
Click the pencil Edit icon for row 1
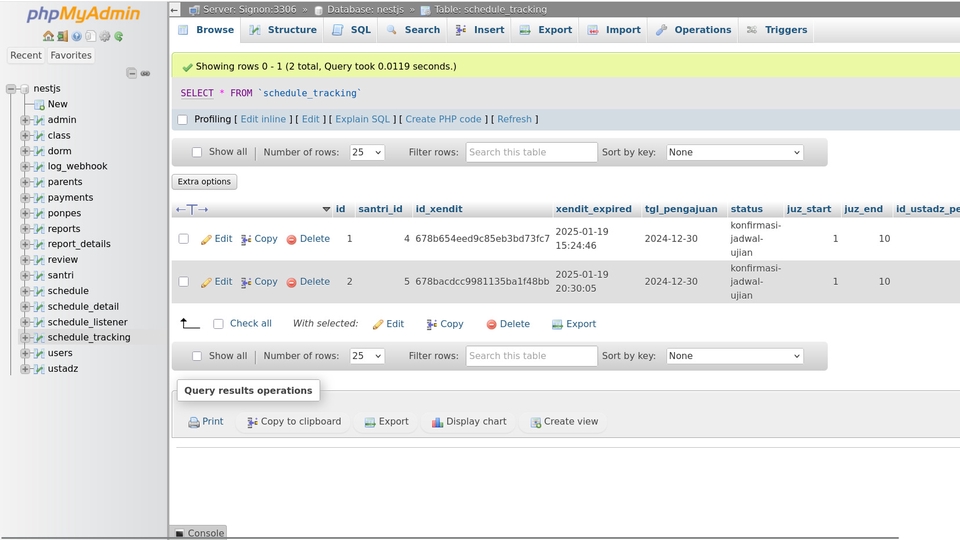[x=206, y=240]
